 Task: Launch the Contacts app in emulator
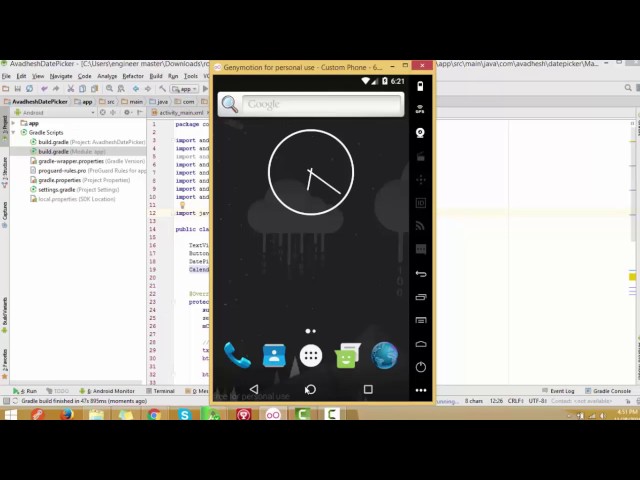coord(274,355)
